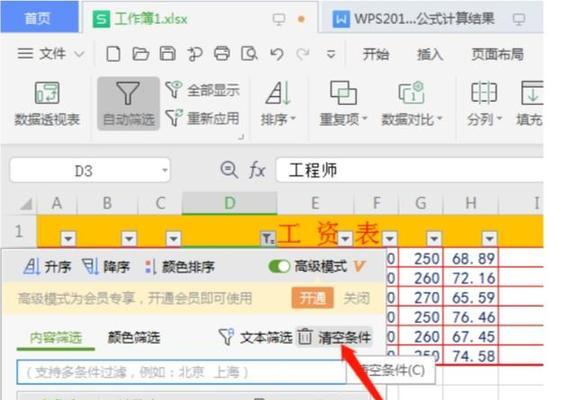Open filter dropdown arrow in column A
The width and height of the screenshot is (576, 400).
pyautogui.click(x=68, y=238)
